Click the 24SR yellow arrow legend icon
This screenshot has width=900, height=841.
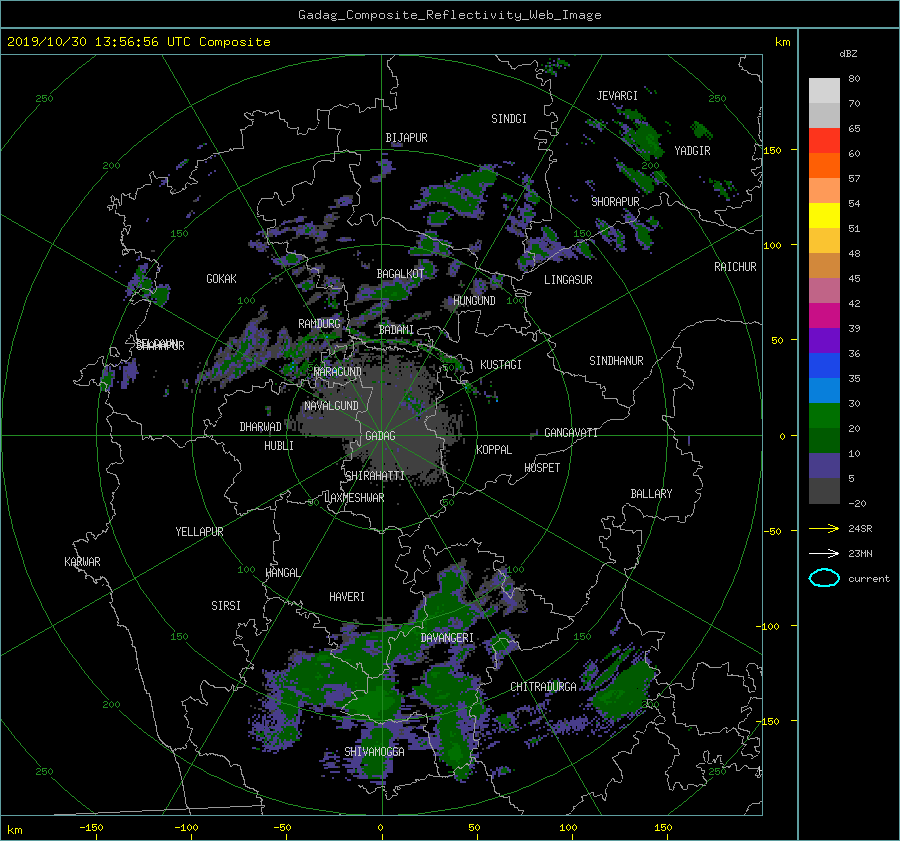(x=824, y=528)
